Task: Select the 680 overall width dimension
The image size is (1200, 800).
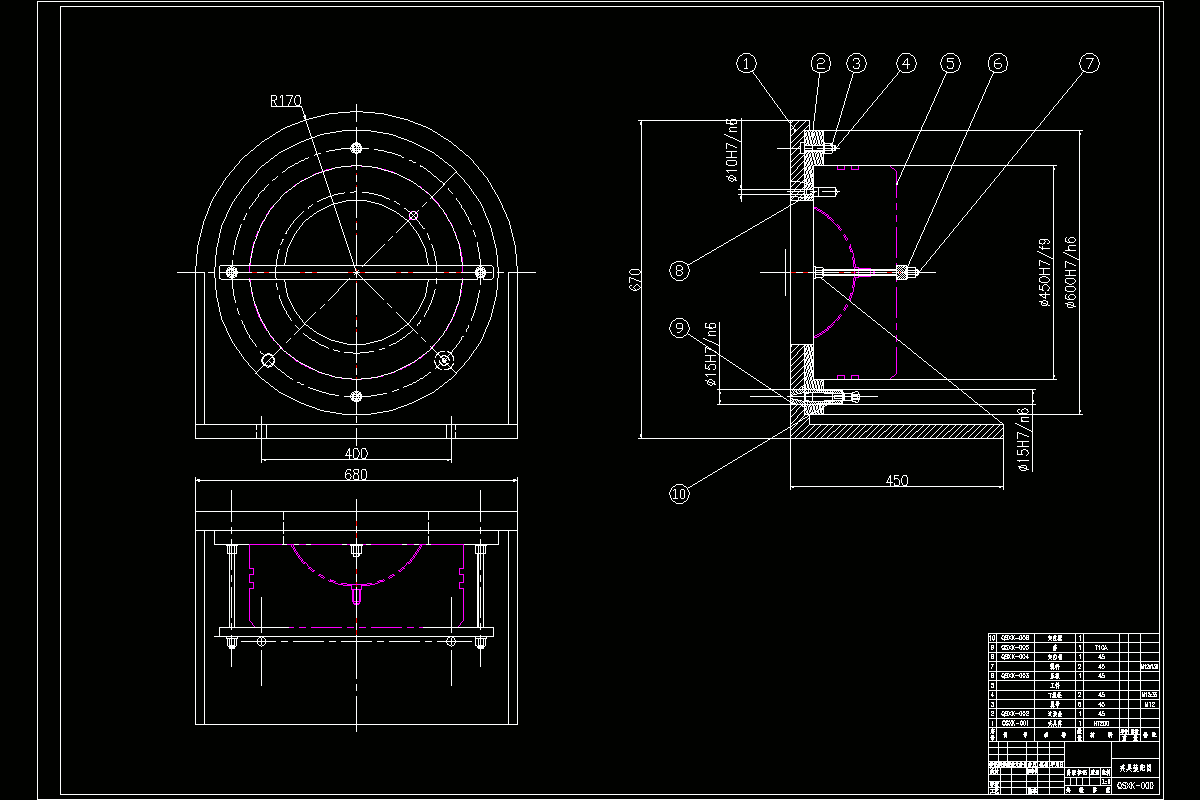Action: tap(356, 474)
